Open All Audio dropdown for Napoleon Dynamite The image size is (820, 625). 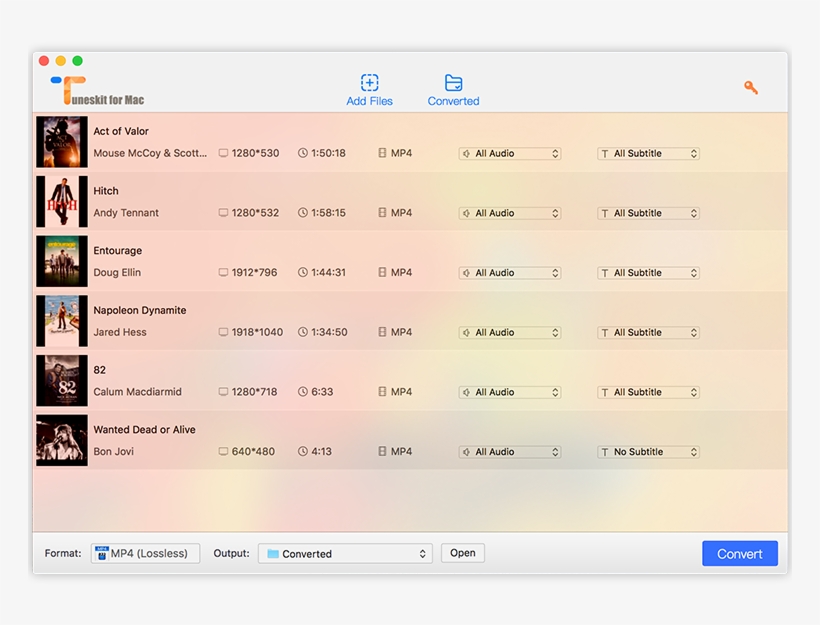510,333
